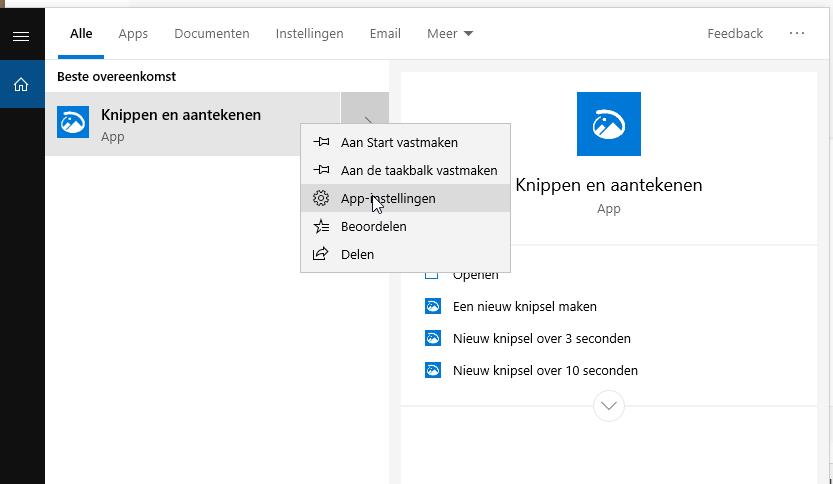Viewport: 833px width, 484px height.
Task: Click the large Knippen en aantekenen app tile
Action: [608, 124]
